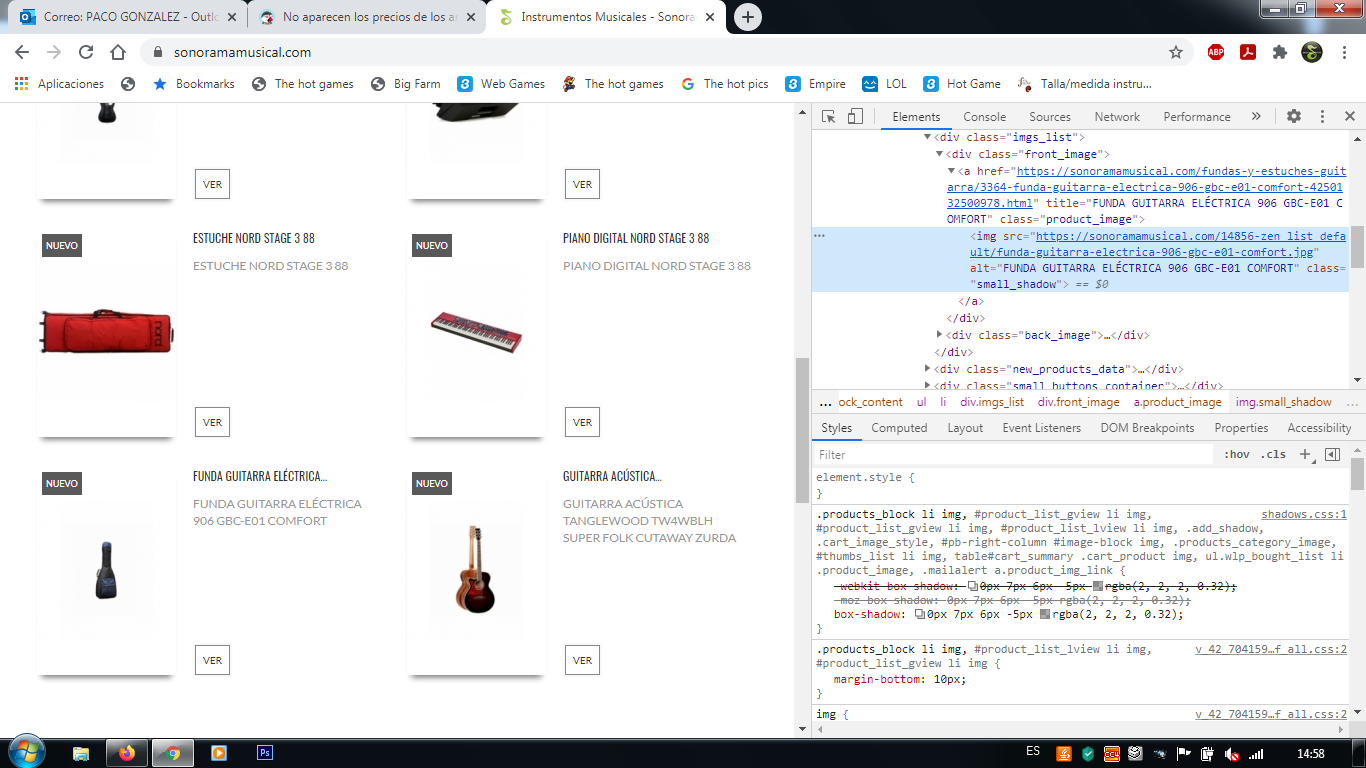The image size is (1366, 768).
Task: Collapse the anchor product_image node
Action: tap(951, 171)
